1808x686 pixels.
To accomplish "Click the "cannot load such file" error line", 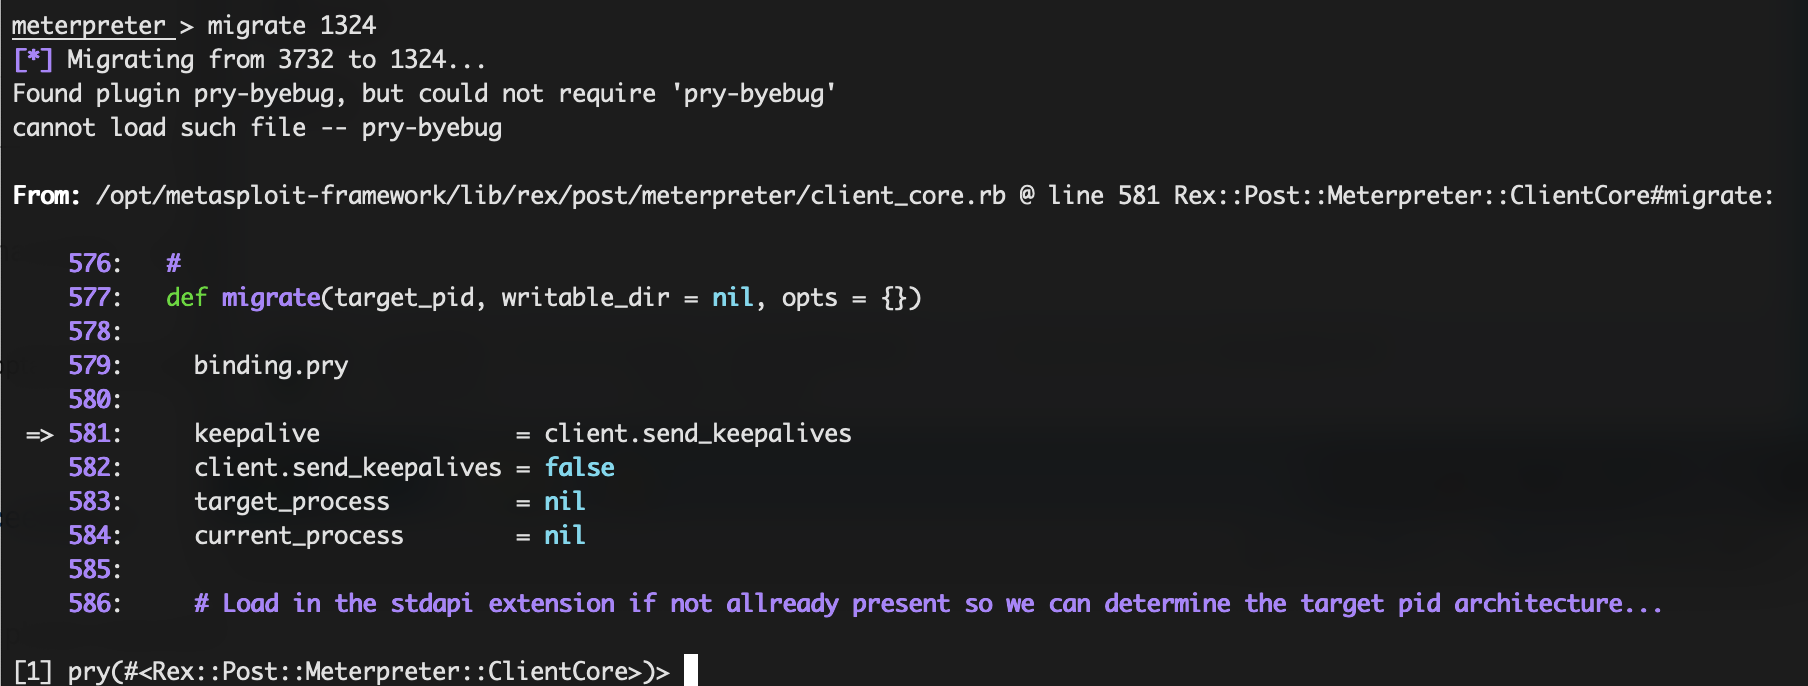I will click(x=257, y=127).
